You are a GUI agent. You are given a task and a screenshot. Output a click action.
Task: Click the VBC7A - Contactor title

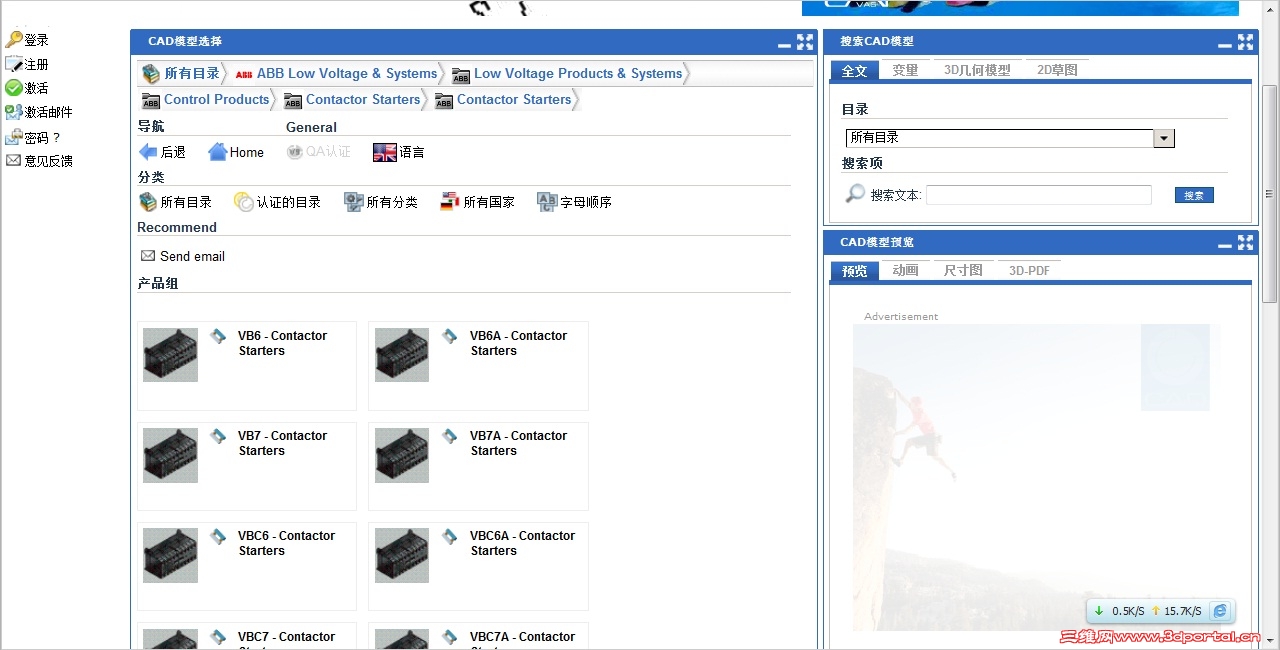pyautogui.click(x=522, y=637)
